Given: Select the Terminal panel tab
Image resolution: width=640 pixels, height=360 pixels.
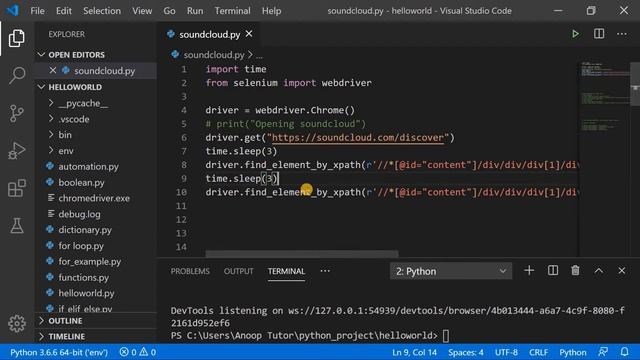Looking at the screenshot, I should (x=286, y=271).
